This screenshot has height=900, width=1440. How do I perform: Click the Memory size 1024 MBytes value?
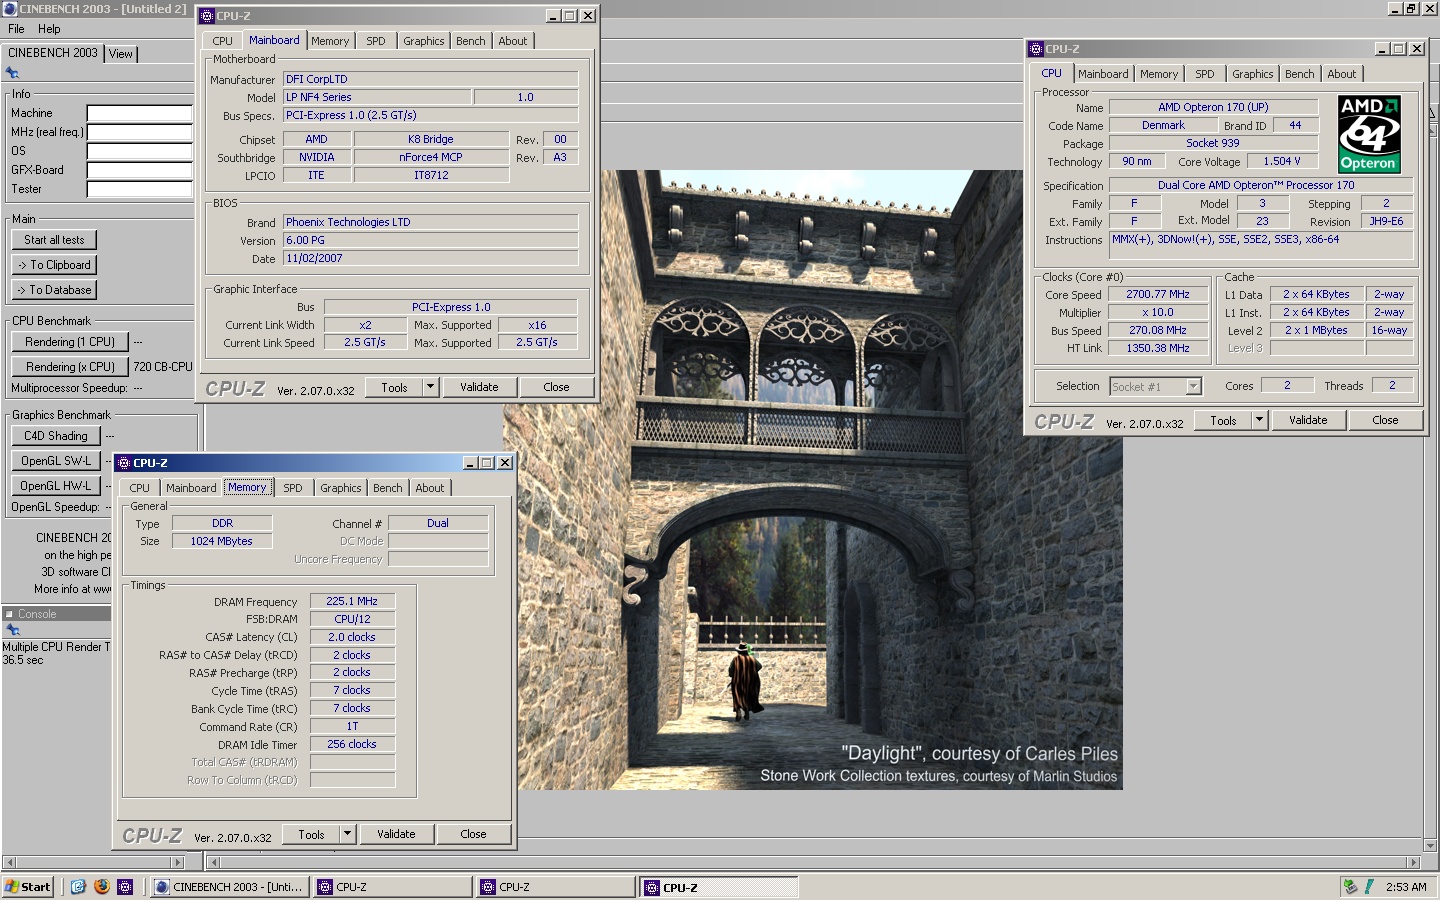click(222, 541)
